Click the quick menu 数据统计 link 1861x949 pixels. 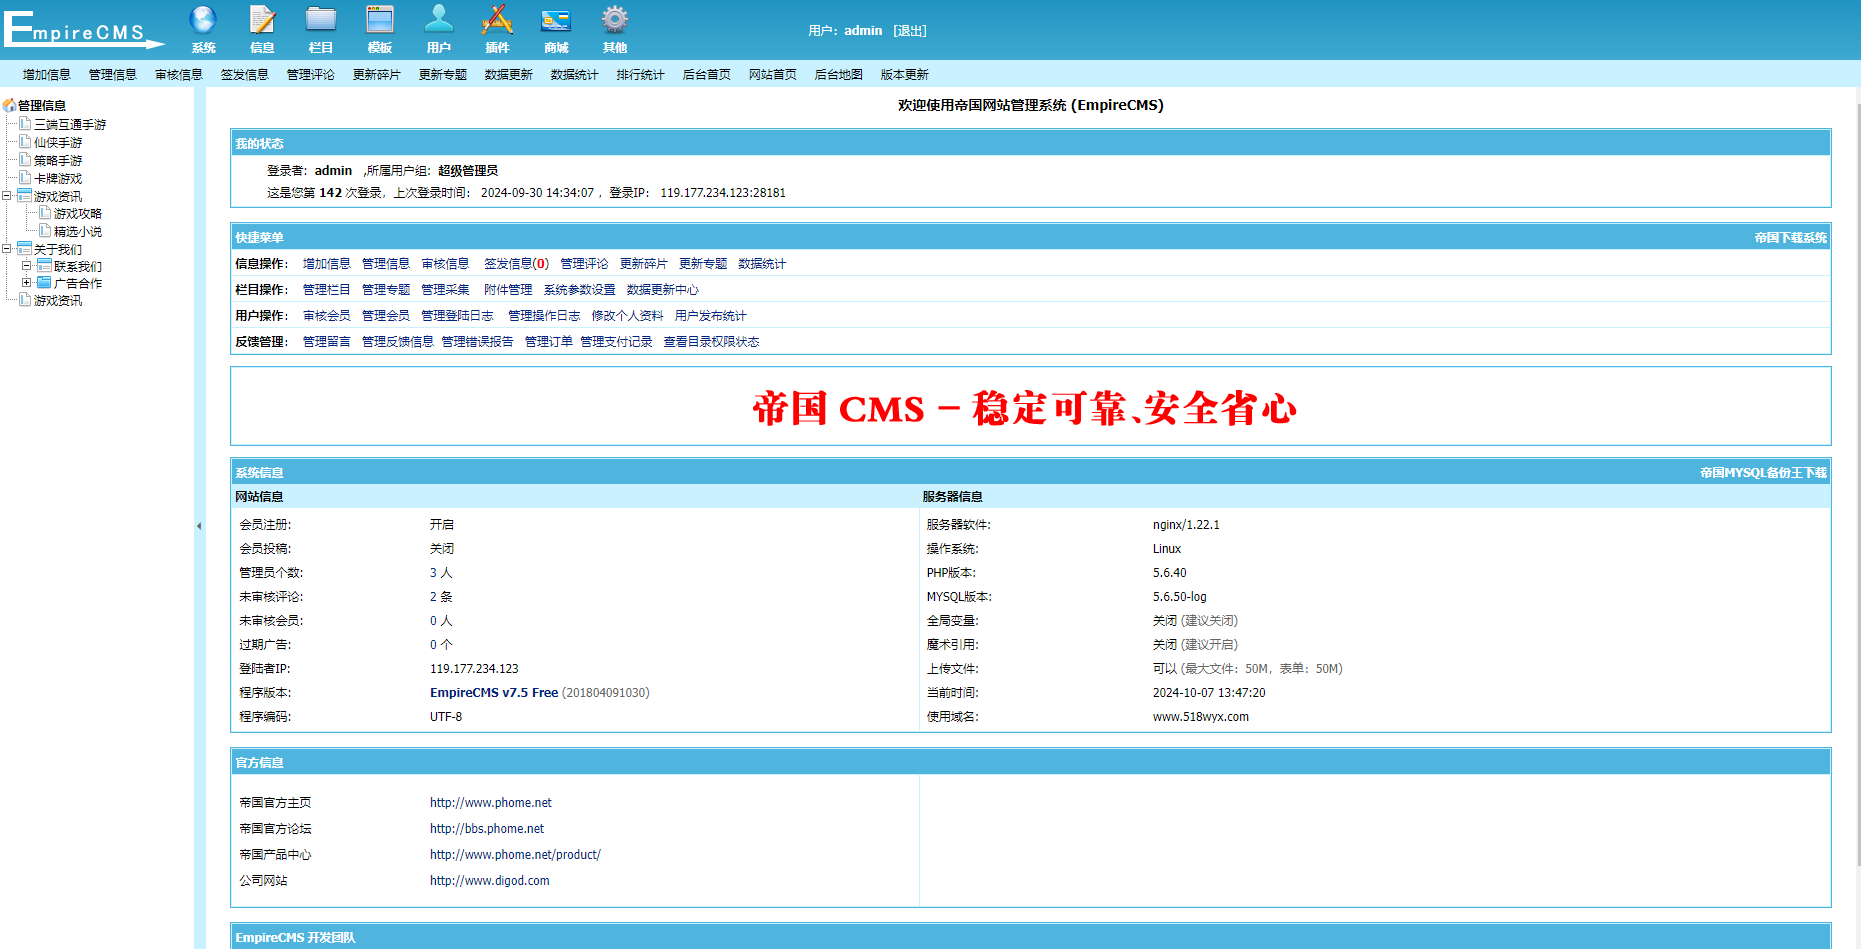point(763,264)
